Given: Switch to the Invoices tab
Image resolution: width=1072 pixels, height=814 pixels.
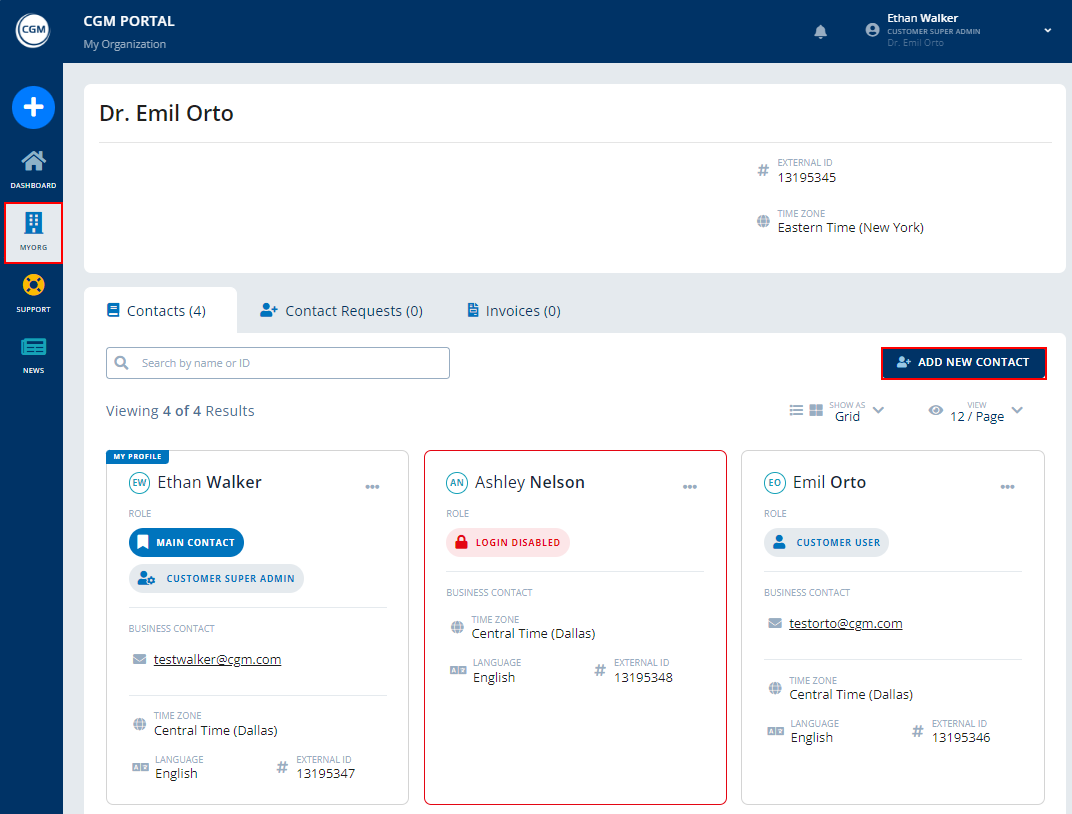Looking at the screenshot, I should pos(513,311).
